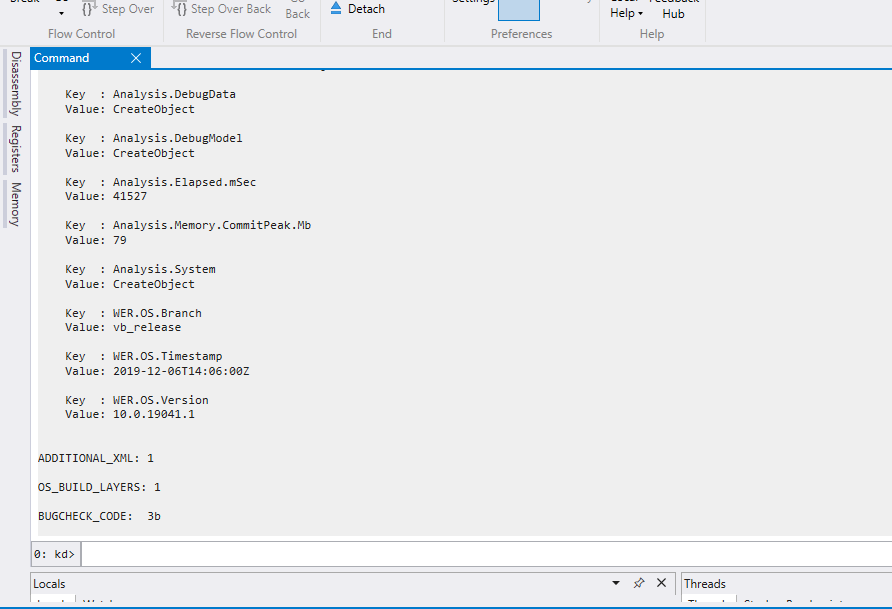Click the Step Over button
Image resolution: width=892 pixels, height=609 pixels.
[118, 9]
